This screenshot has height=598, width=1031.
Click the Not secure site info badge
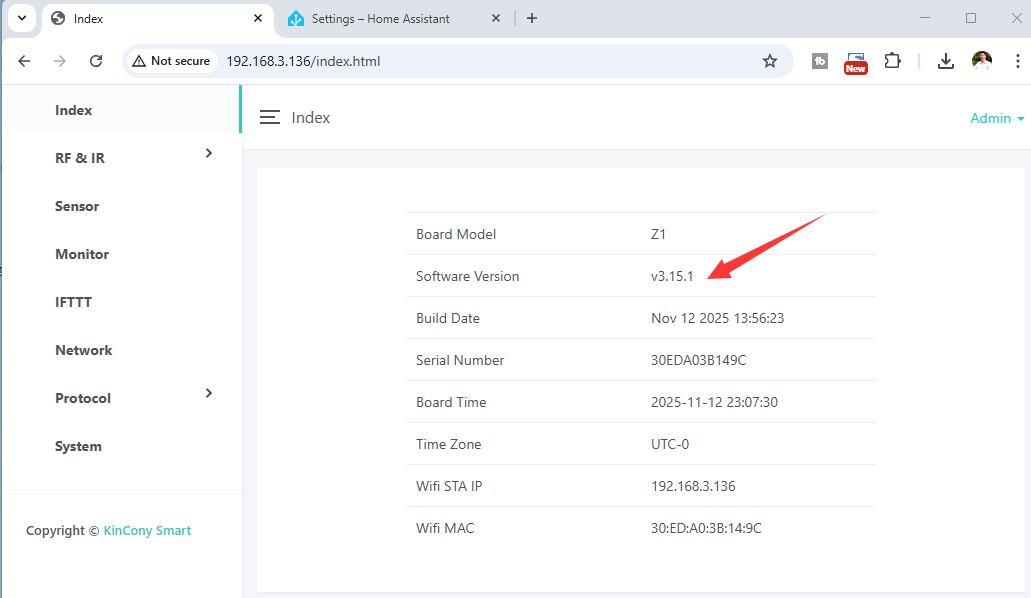[x=171, y=61]
